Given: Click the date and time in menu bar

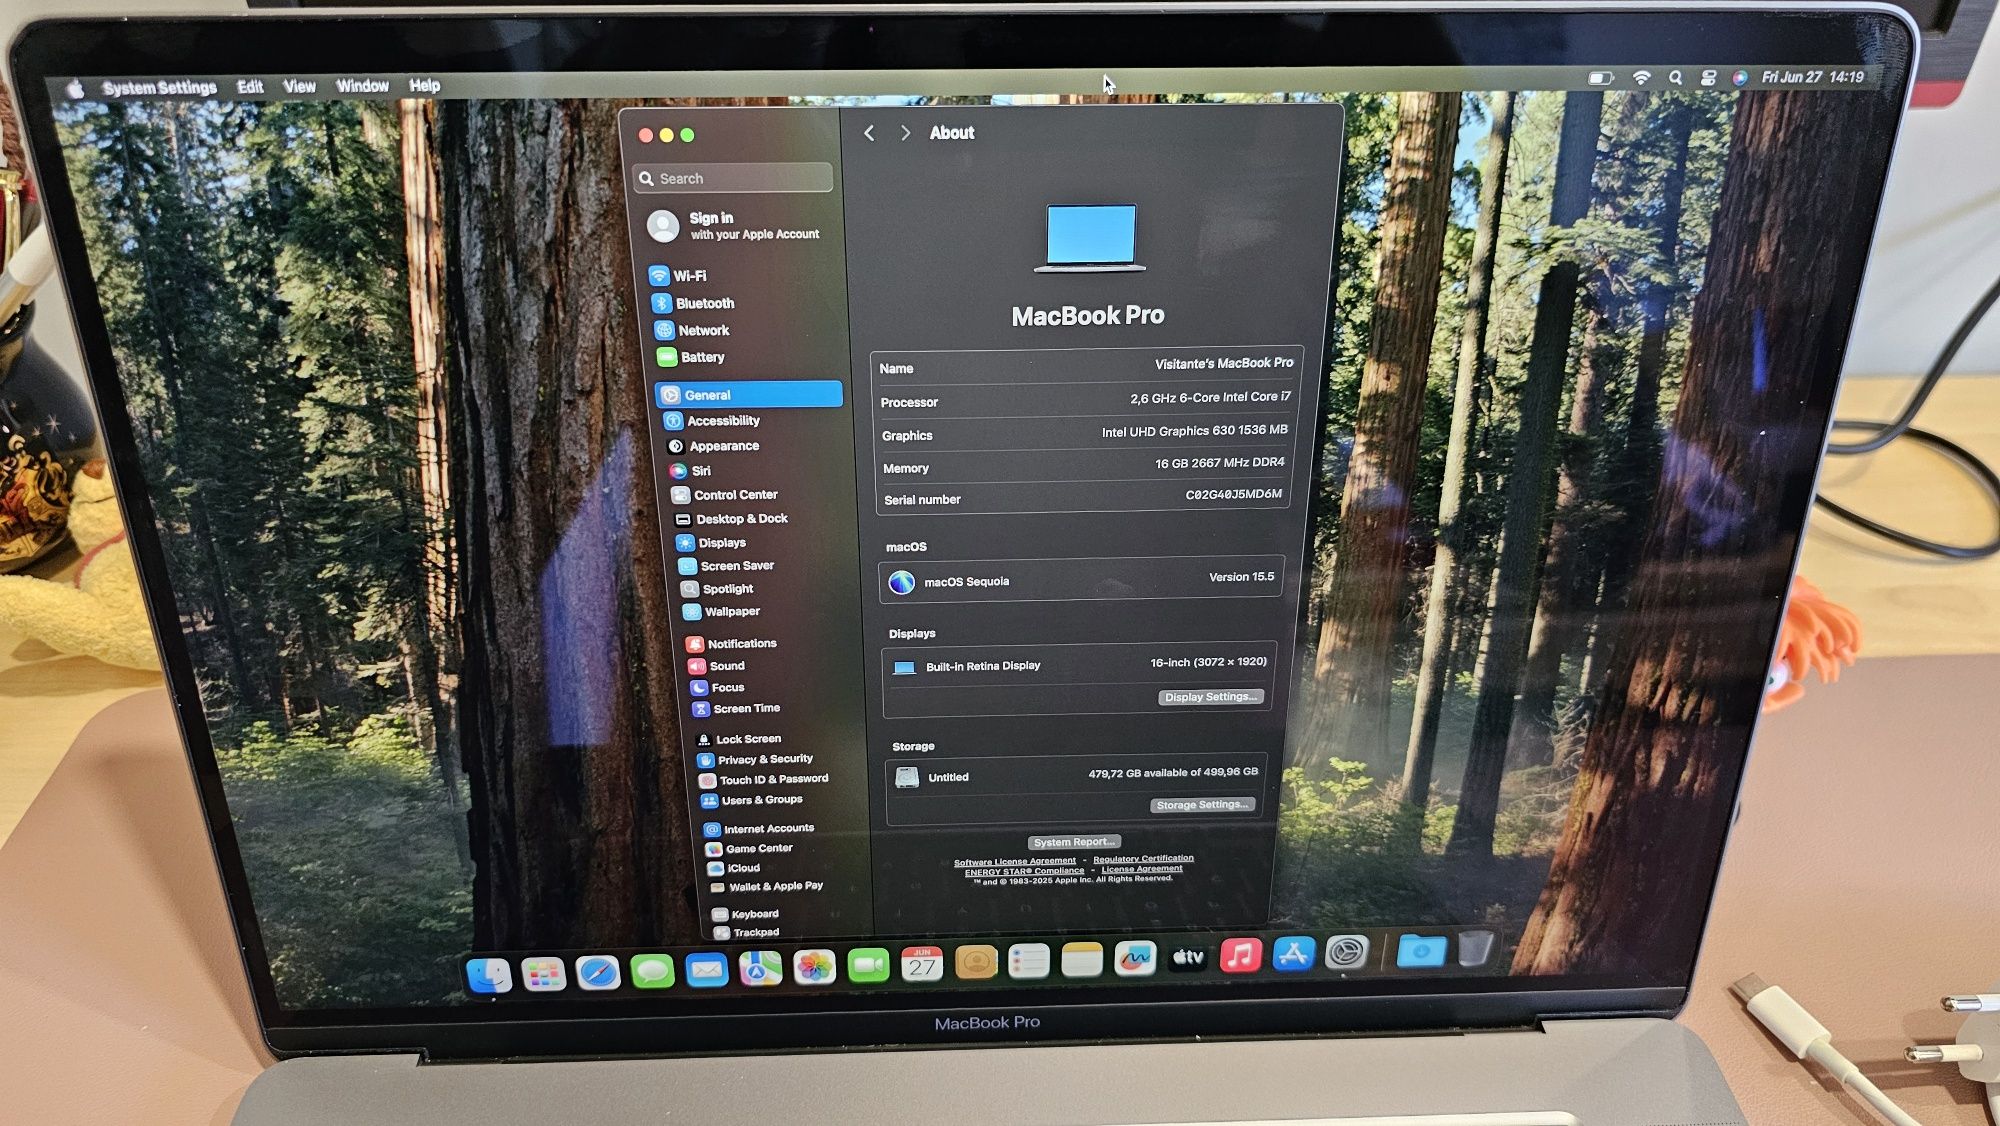Looking at the screenshot, I should coord(1813,77).
